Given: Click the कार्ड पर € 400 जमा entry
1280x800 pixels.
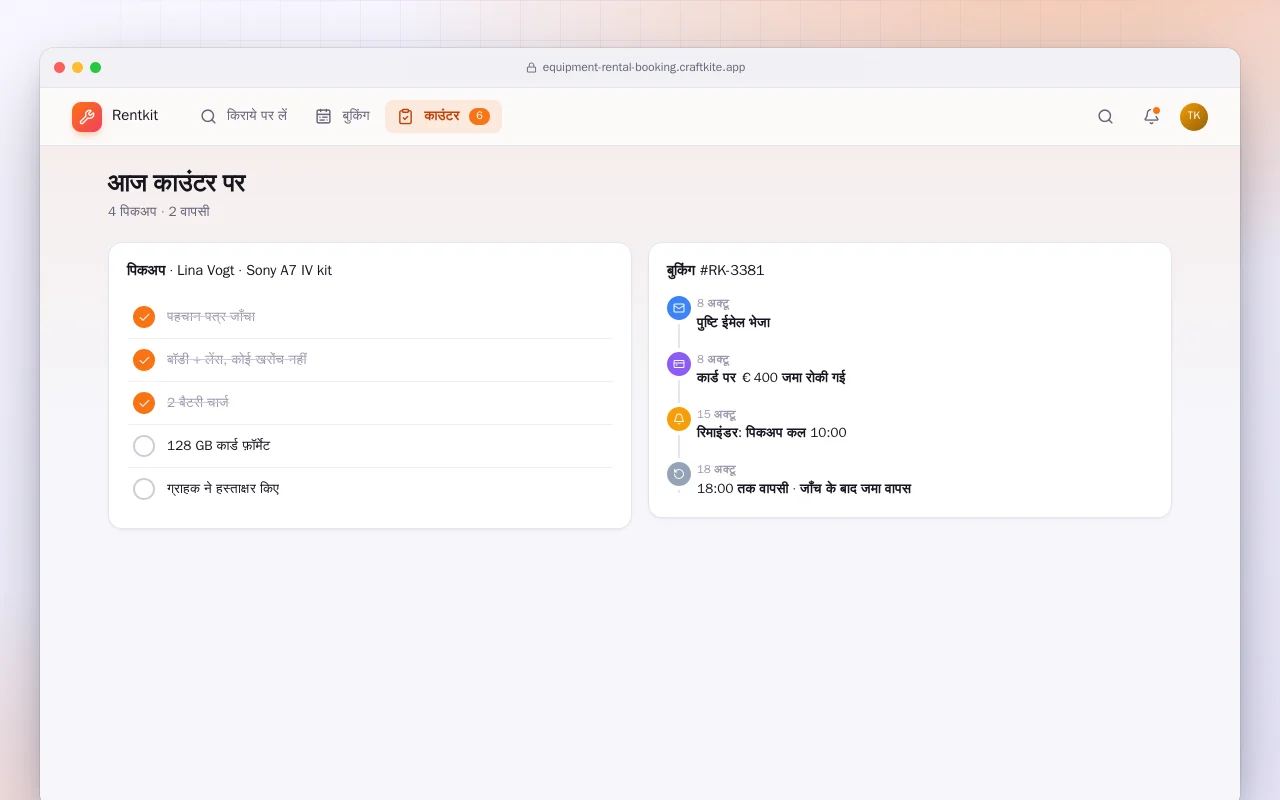Looking at the screenshot, I should (x=771, y=378).
